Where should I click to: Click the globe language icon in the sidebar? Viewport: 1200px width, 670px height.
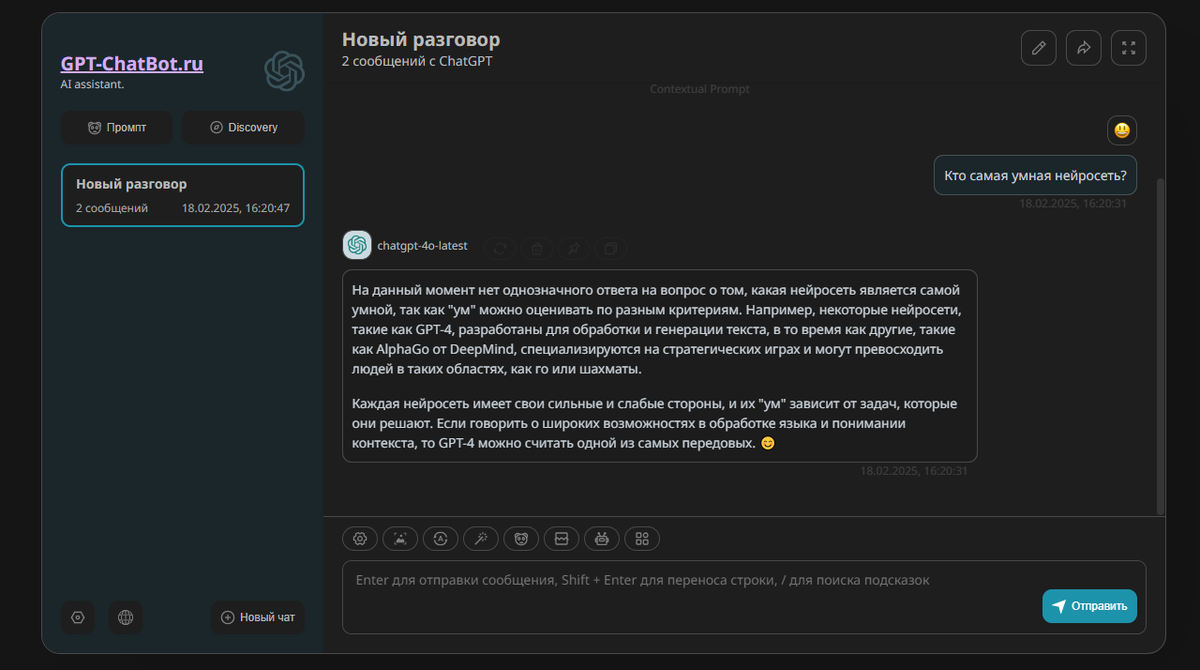[126, 617]
